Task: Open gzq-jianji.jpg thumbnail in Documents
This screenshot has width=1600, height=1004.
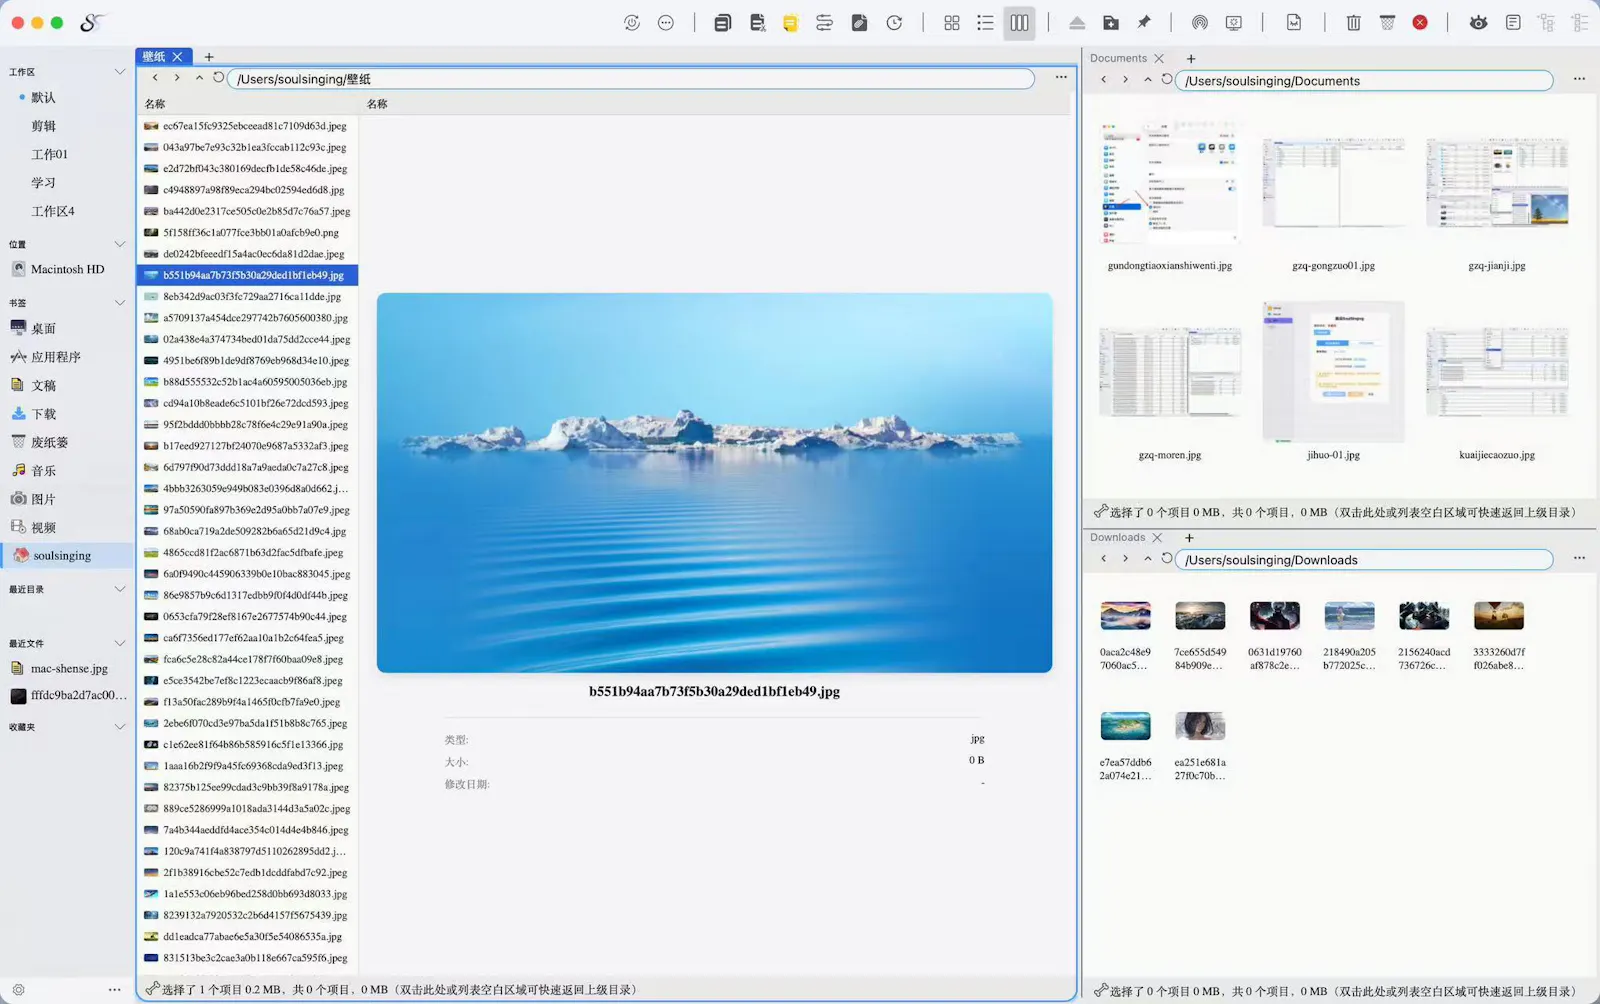Action: point(1497,184)
